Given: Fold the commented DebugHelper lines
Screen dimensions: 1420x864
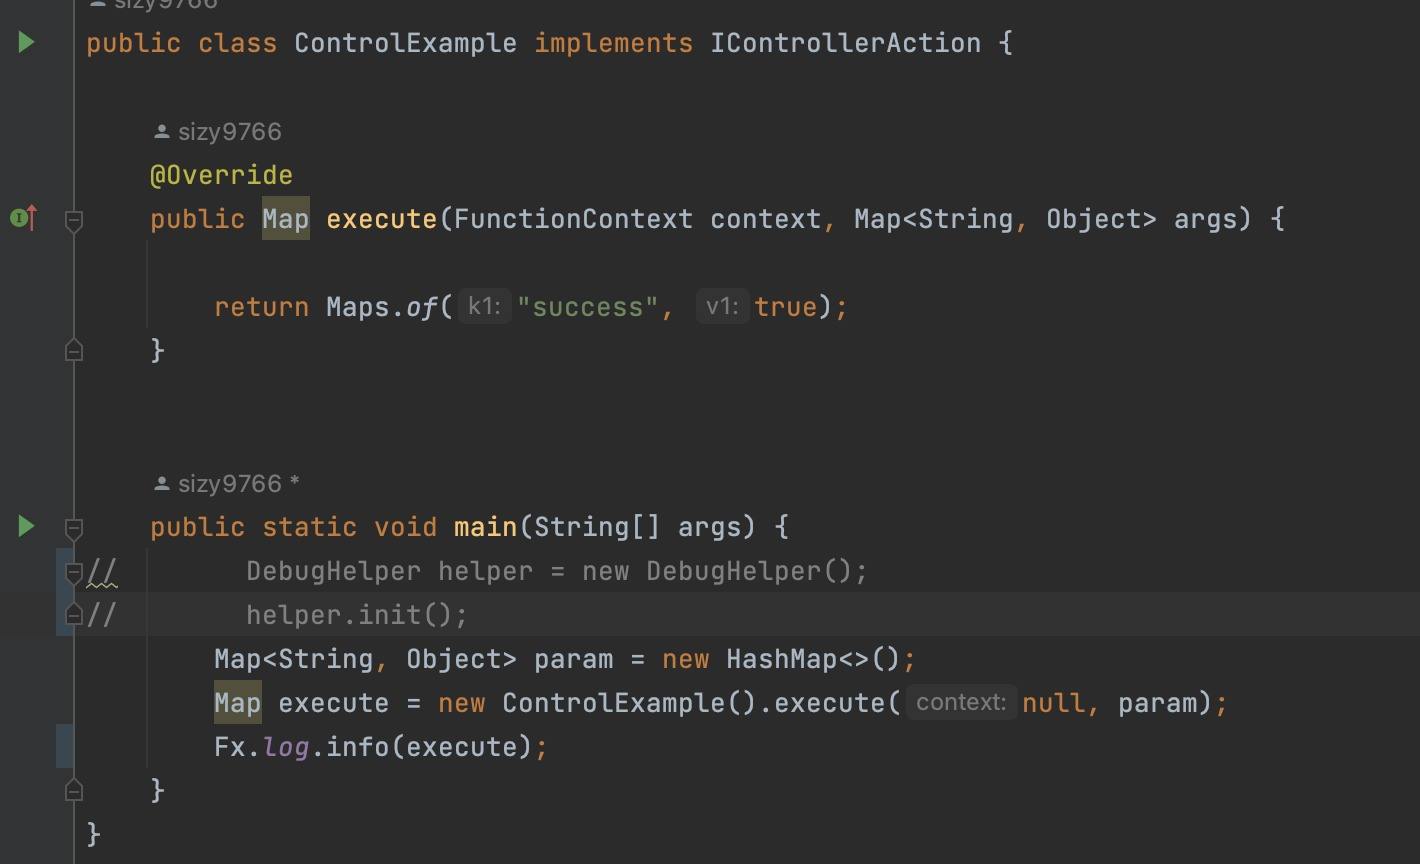Looking at the screenshot, I should (73, 572).
